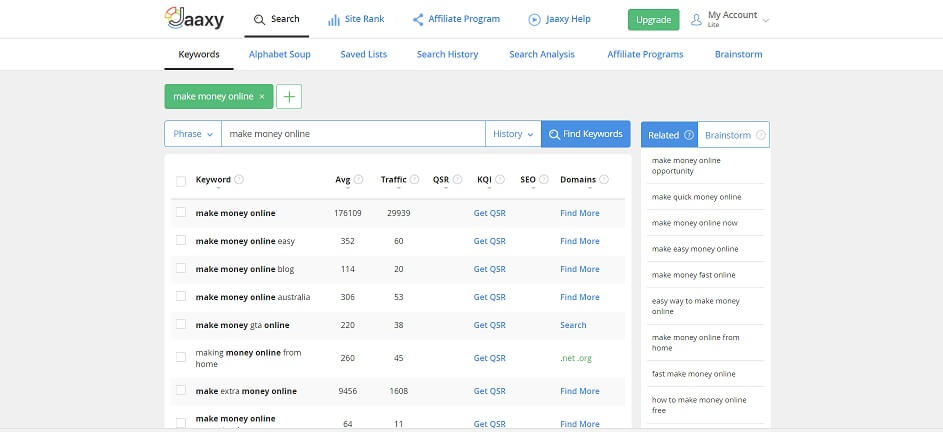Select related keyword make money online opportunity

(x=686, y=165)
